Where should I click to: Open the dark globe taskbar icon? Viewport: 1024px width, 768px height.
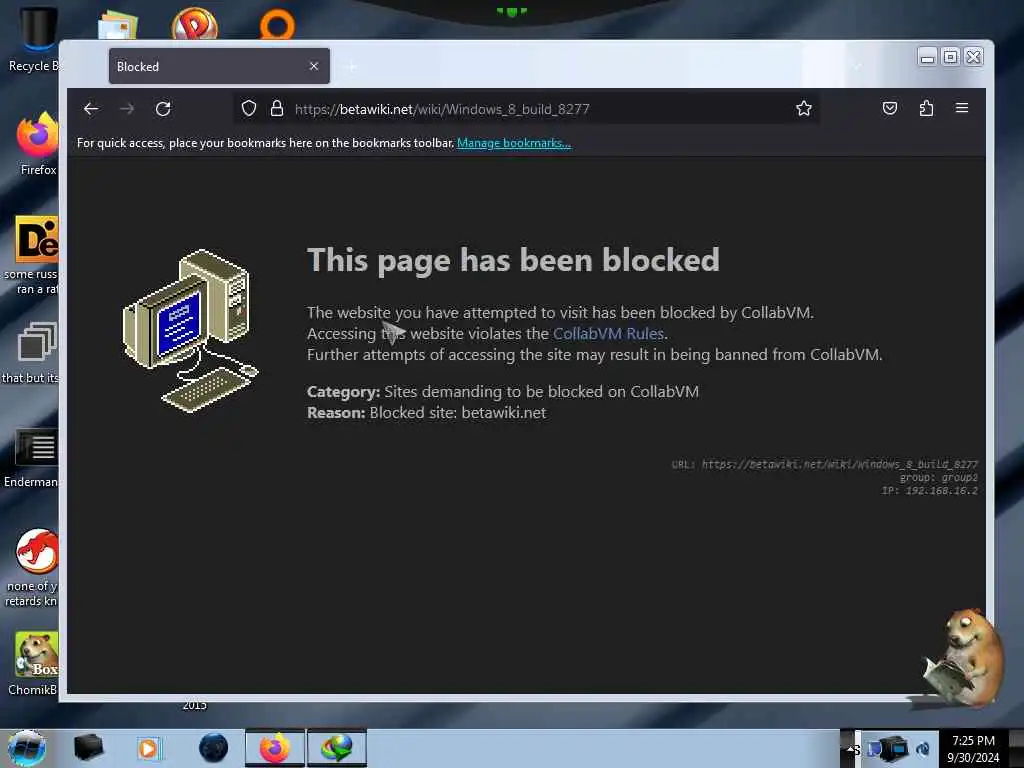pyautogui.click(x=213, y=748)
